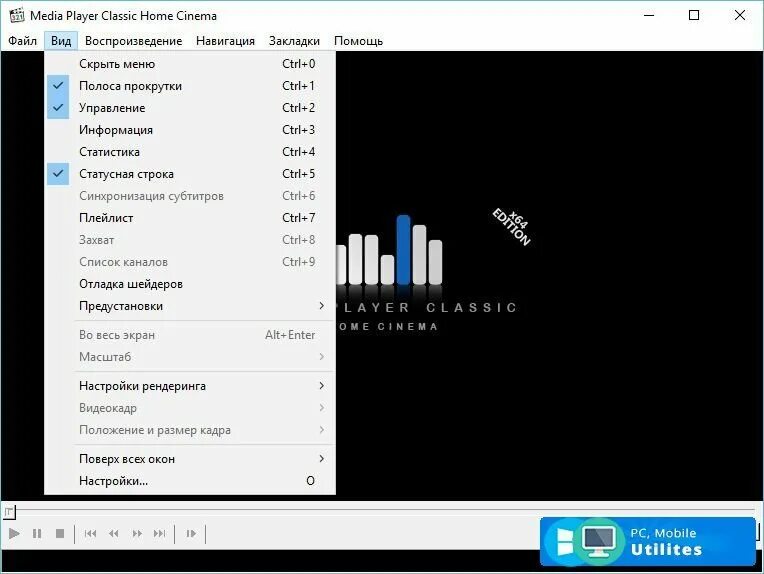This screenshot has width=764, height=574.
Task: Expand Поверх всех окон submenu
Action: pyautogui.click(x=190, y=459)
